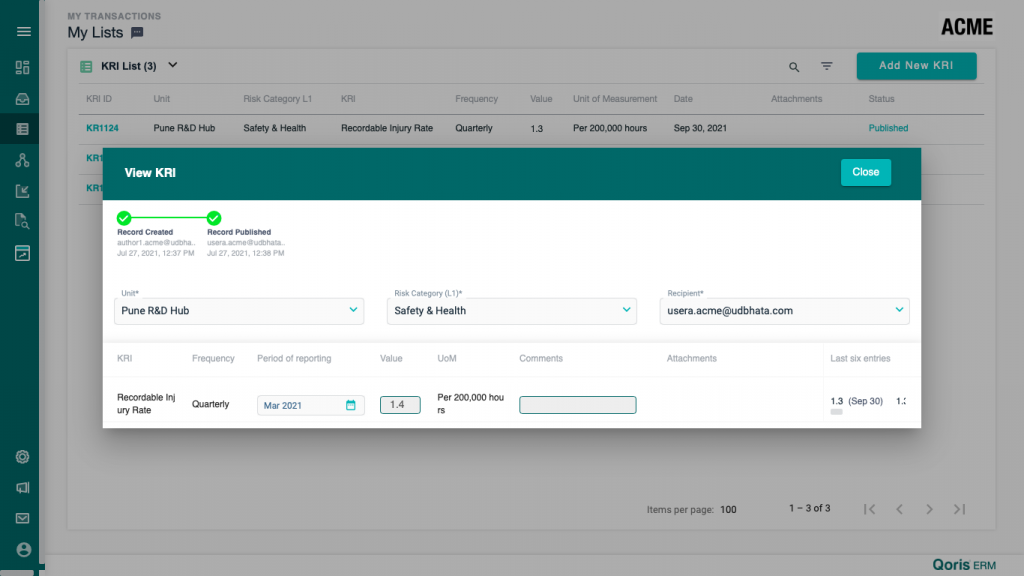The width and height of the screenshot is (1024, 576).
Task: Open calendar picker for Mar 2021
Action: 351,405
